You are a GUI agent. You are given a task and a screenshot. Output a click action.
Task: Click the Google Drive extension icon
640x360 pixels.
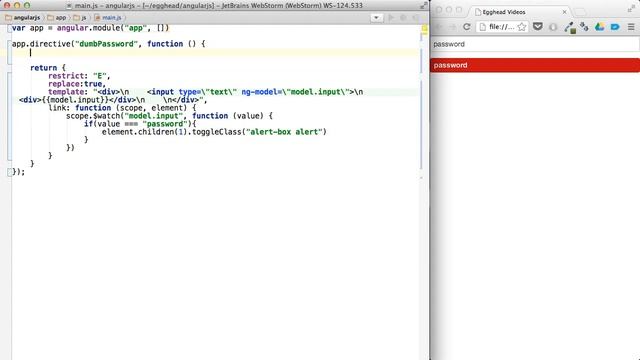(600, 27)
